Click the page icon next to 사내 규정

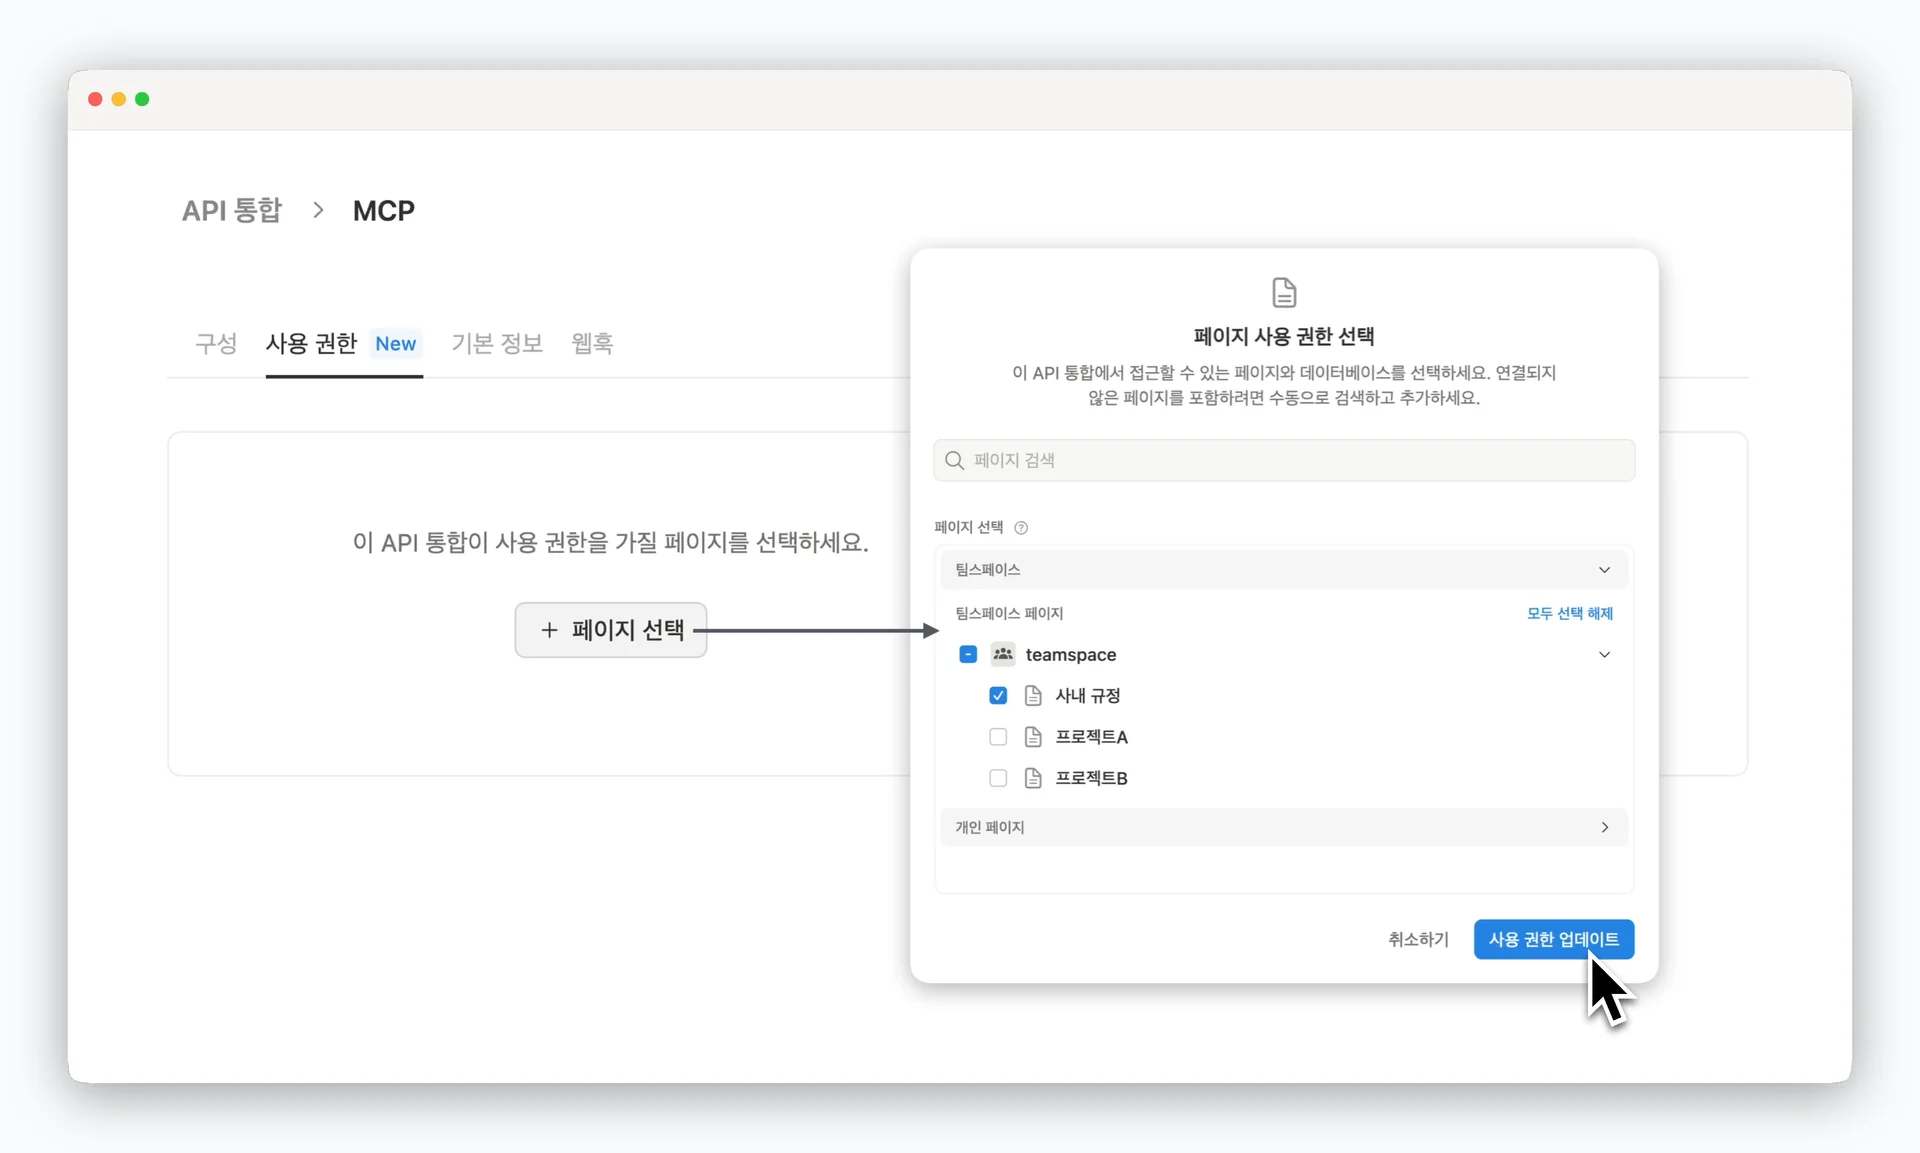pyautogui.click(x=1033, y=696)
